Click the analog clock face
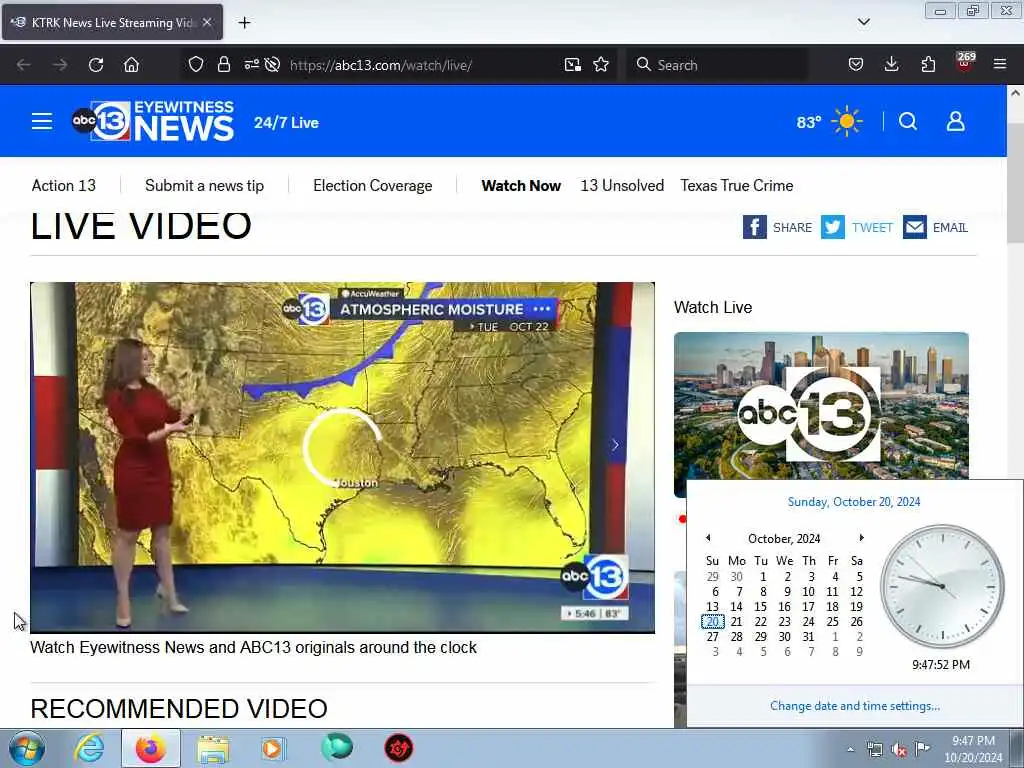 pos(942,586)
